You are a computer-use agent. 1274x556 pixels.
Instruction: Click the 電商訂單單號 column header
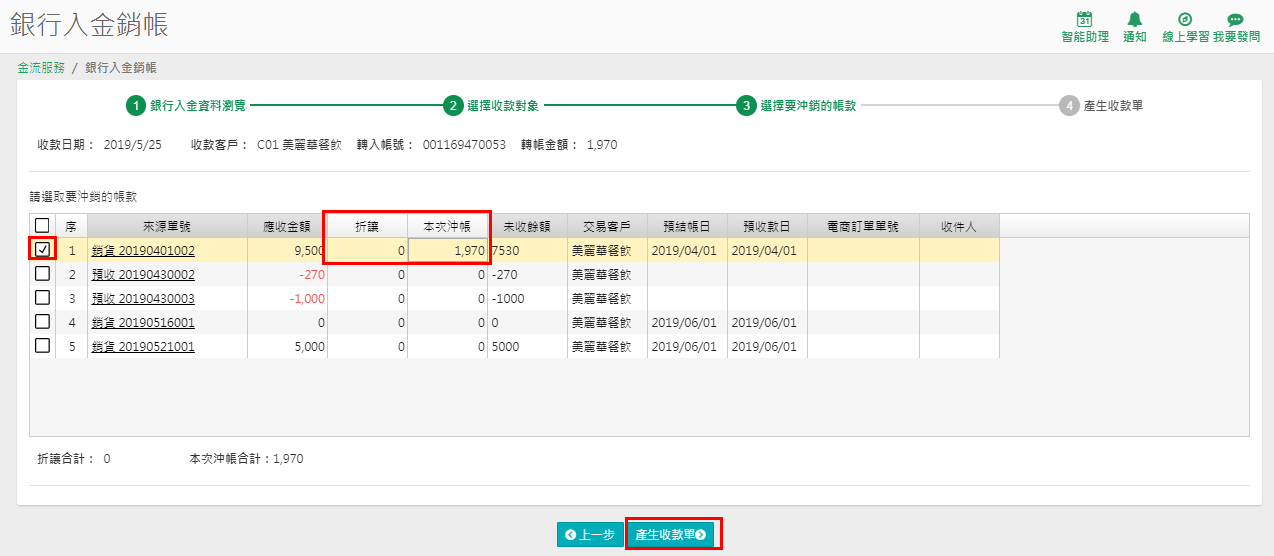(x=863, y=226)
